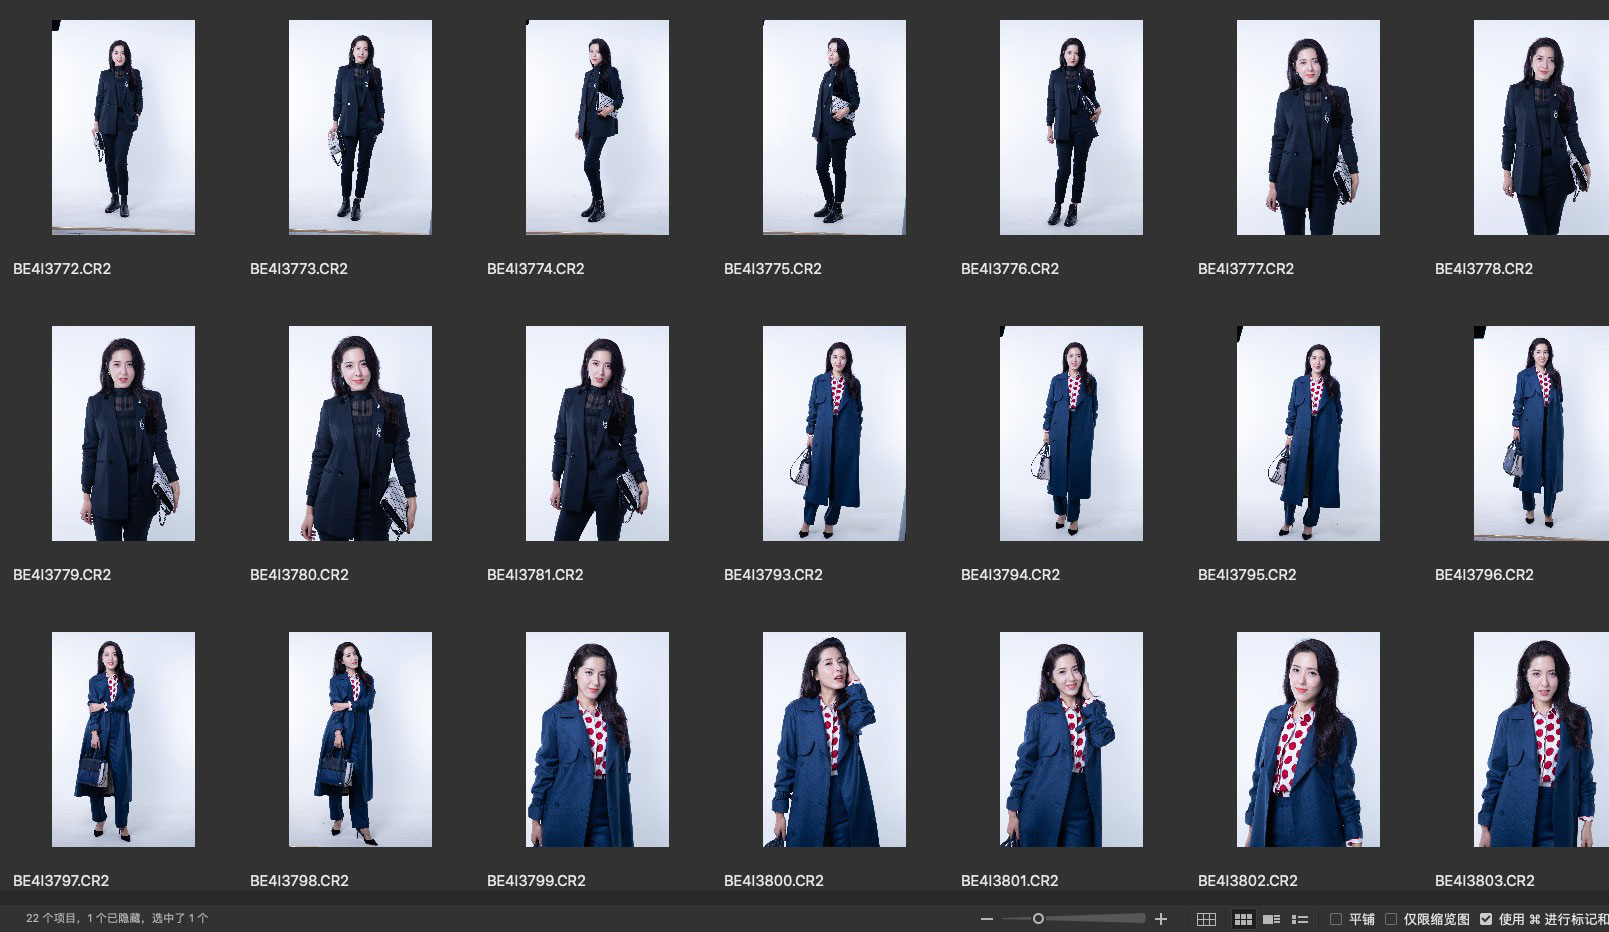The height and width of the screenshot is (932, 1609).
Task: Switch to details view layout
Action: pos(1272,919)
